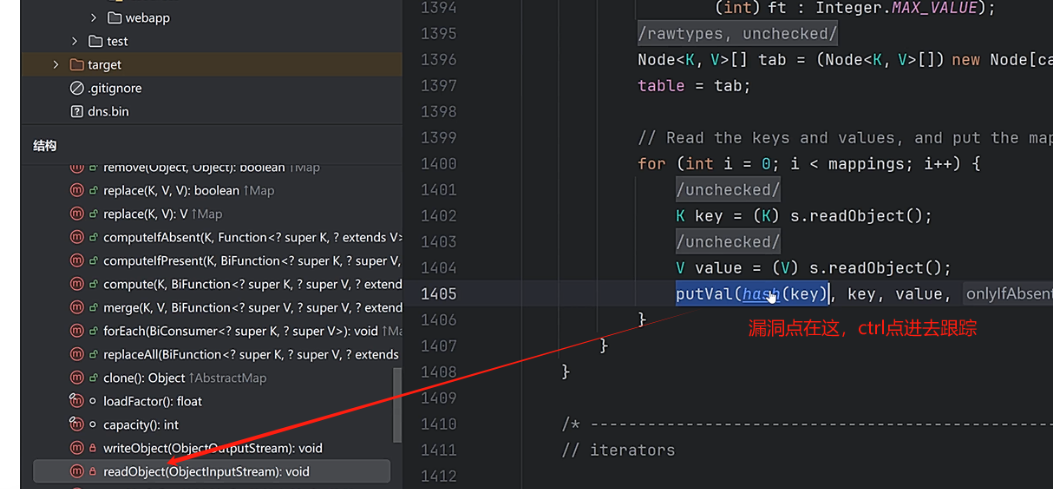Click method icon beside writeObject
This screenshot has width=1053, height=489.
coord(77,448)
